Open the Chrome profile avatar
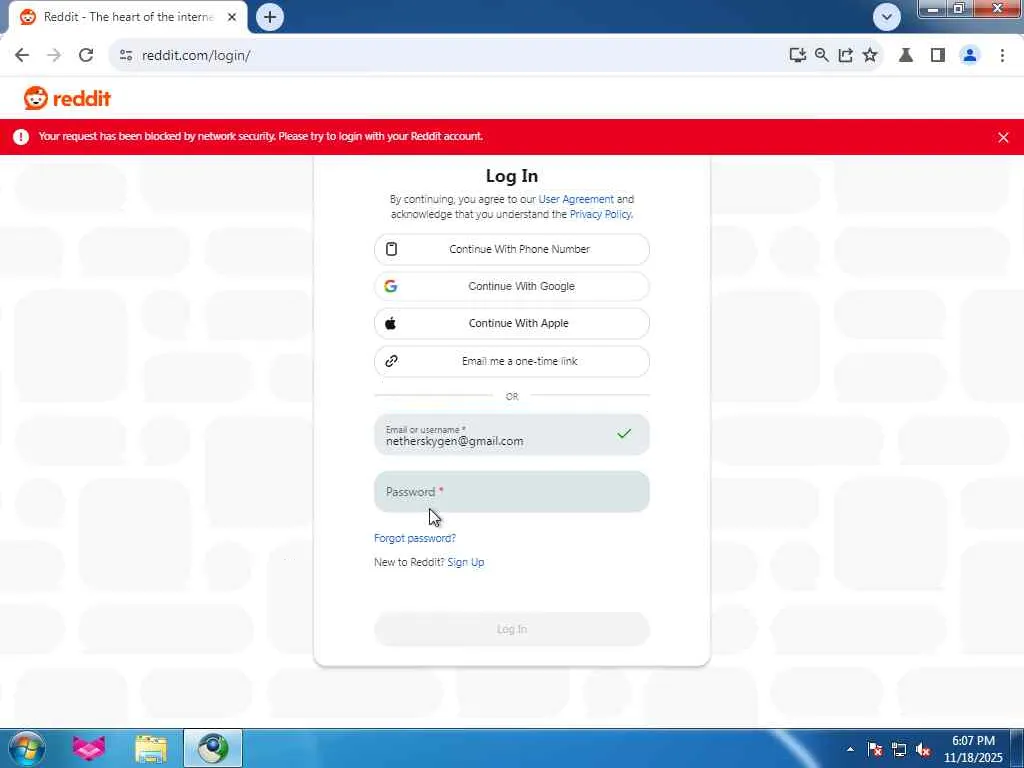This screenshot has width=1024, height=768. click(x=970, y=56)
